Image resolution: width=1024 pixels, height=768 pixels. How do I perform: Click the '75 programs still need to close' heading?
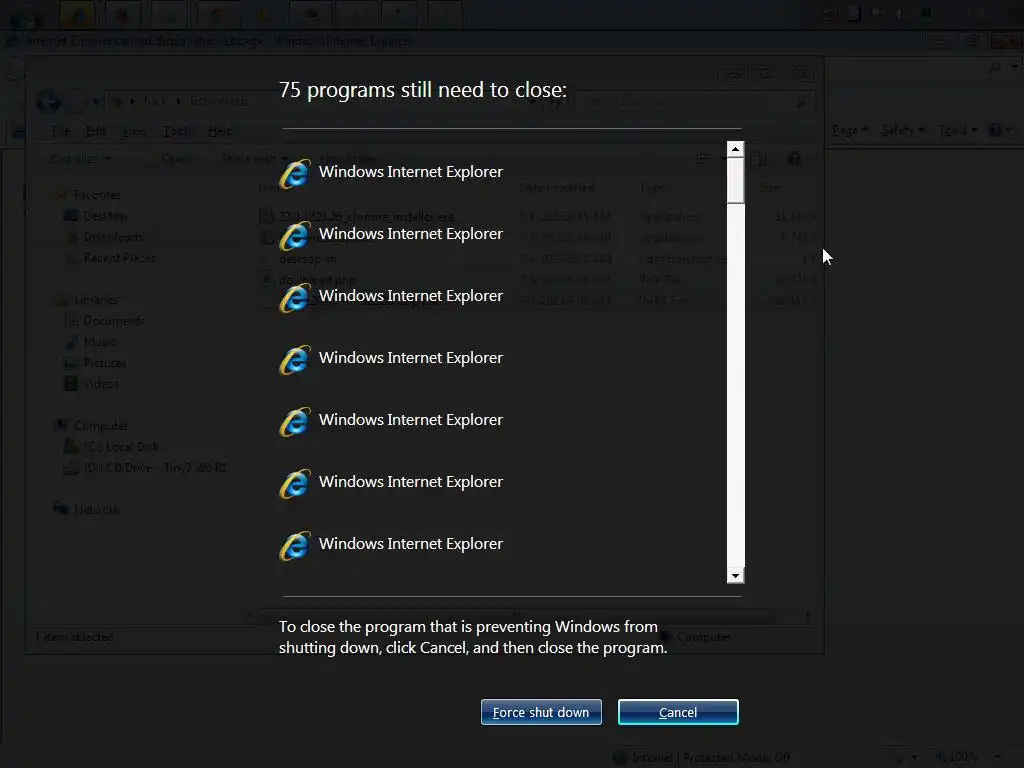point(423,89)
